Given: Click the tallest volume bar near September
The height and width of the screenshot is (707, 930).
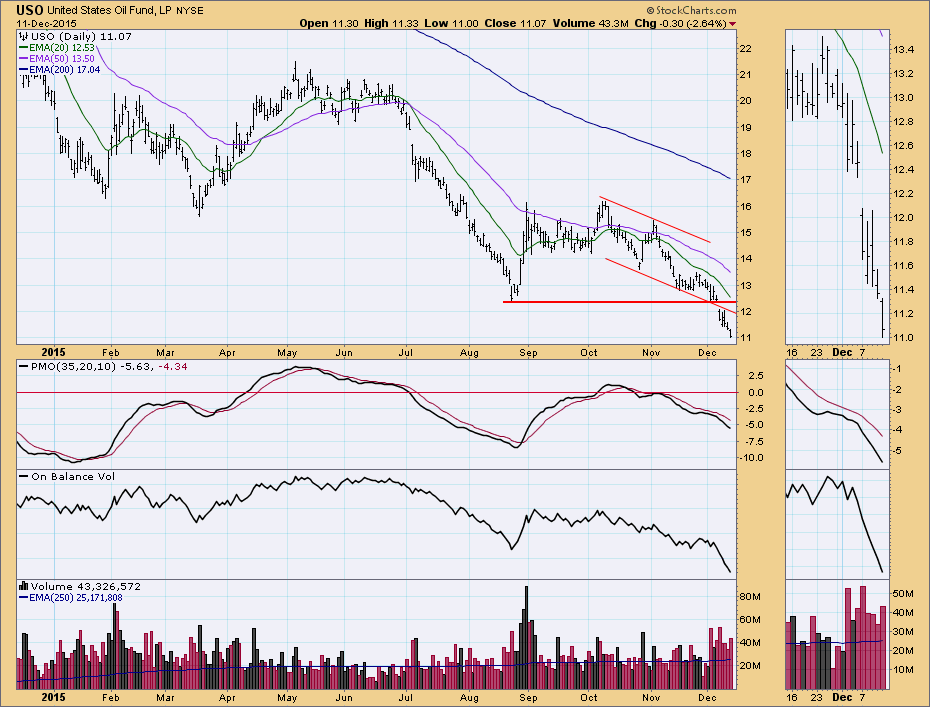Looking at the screenshot, I should pos(525,637).
